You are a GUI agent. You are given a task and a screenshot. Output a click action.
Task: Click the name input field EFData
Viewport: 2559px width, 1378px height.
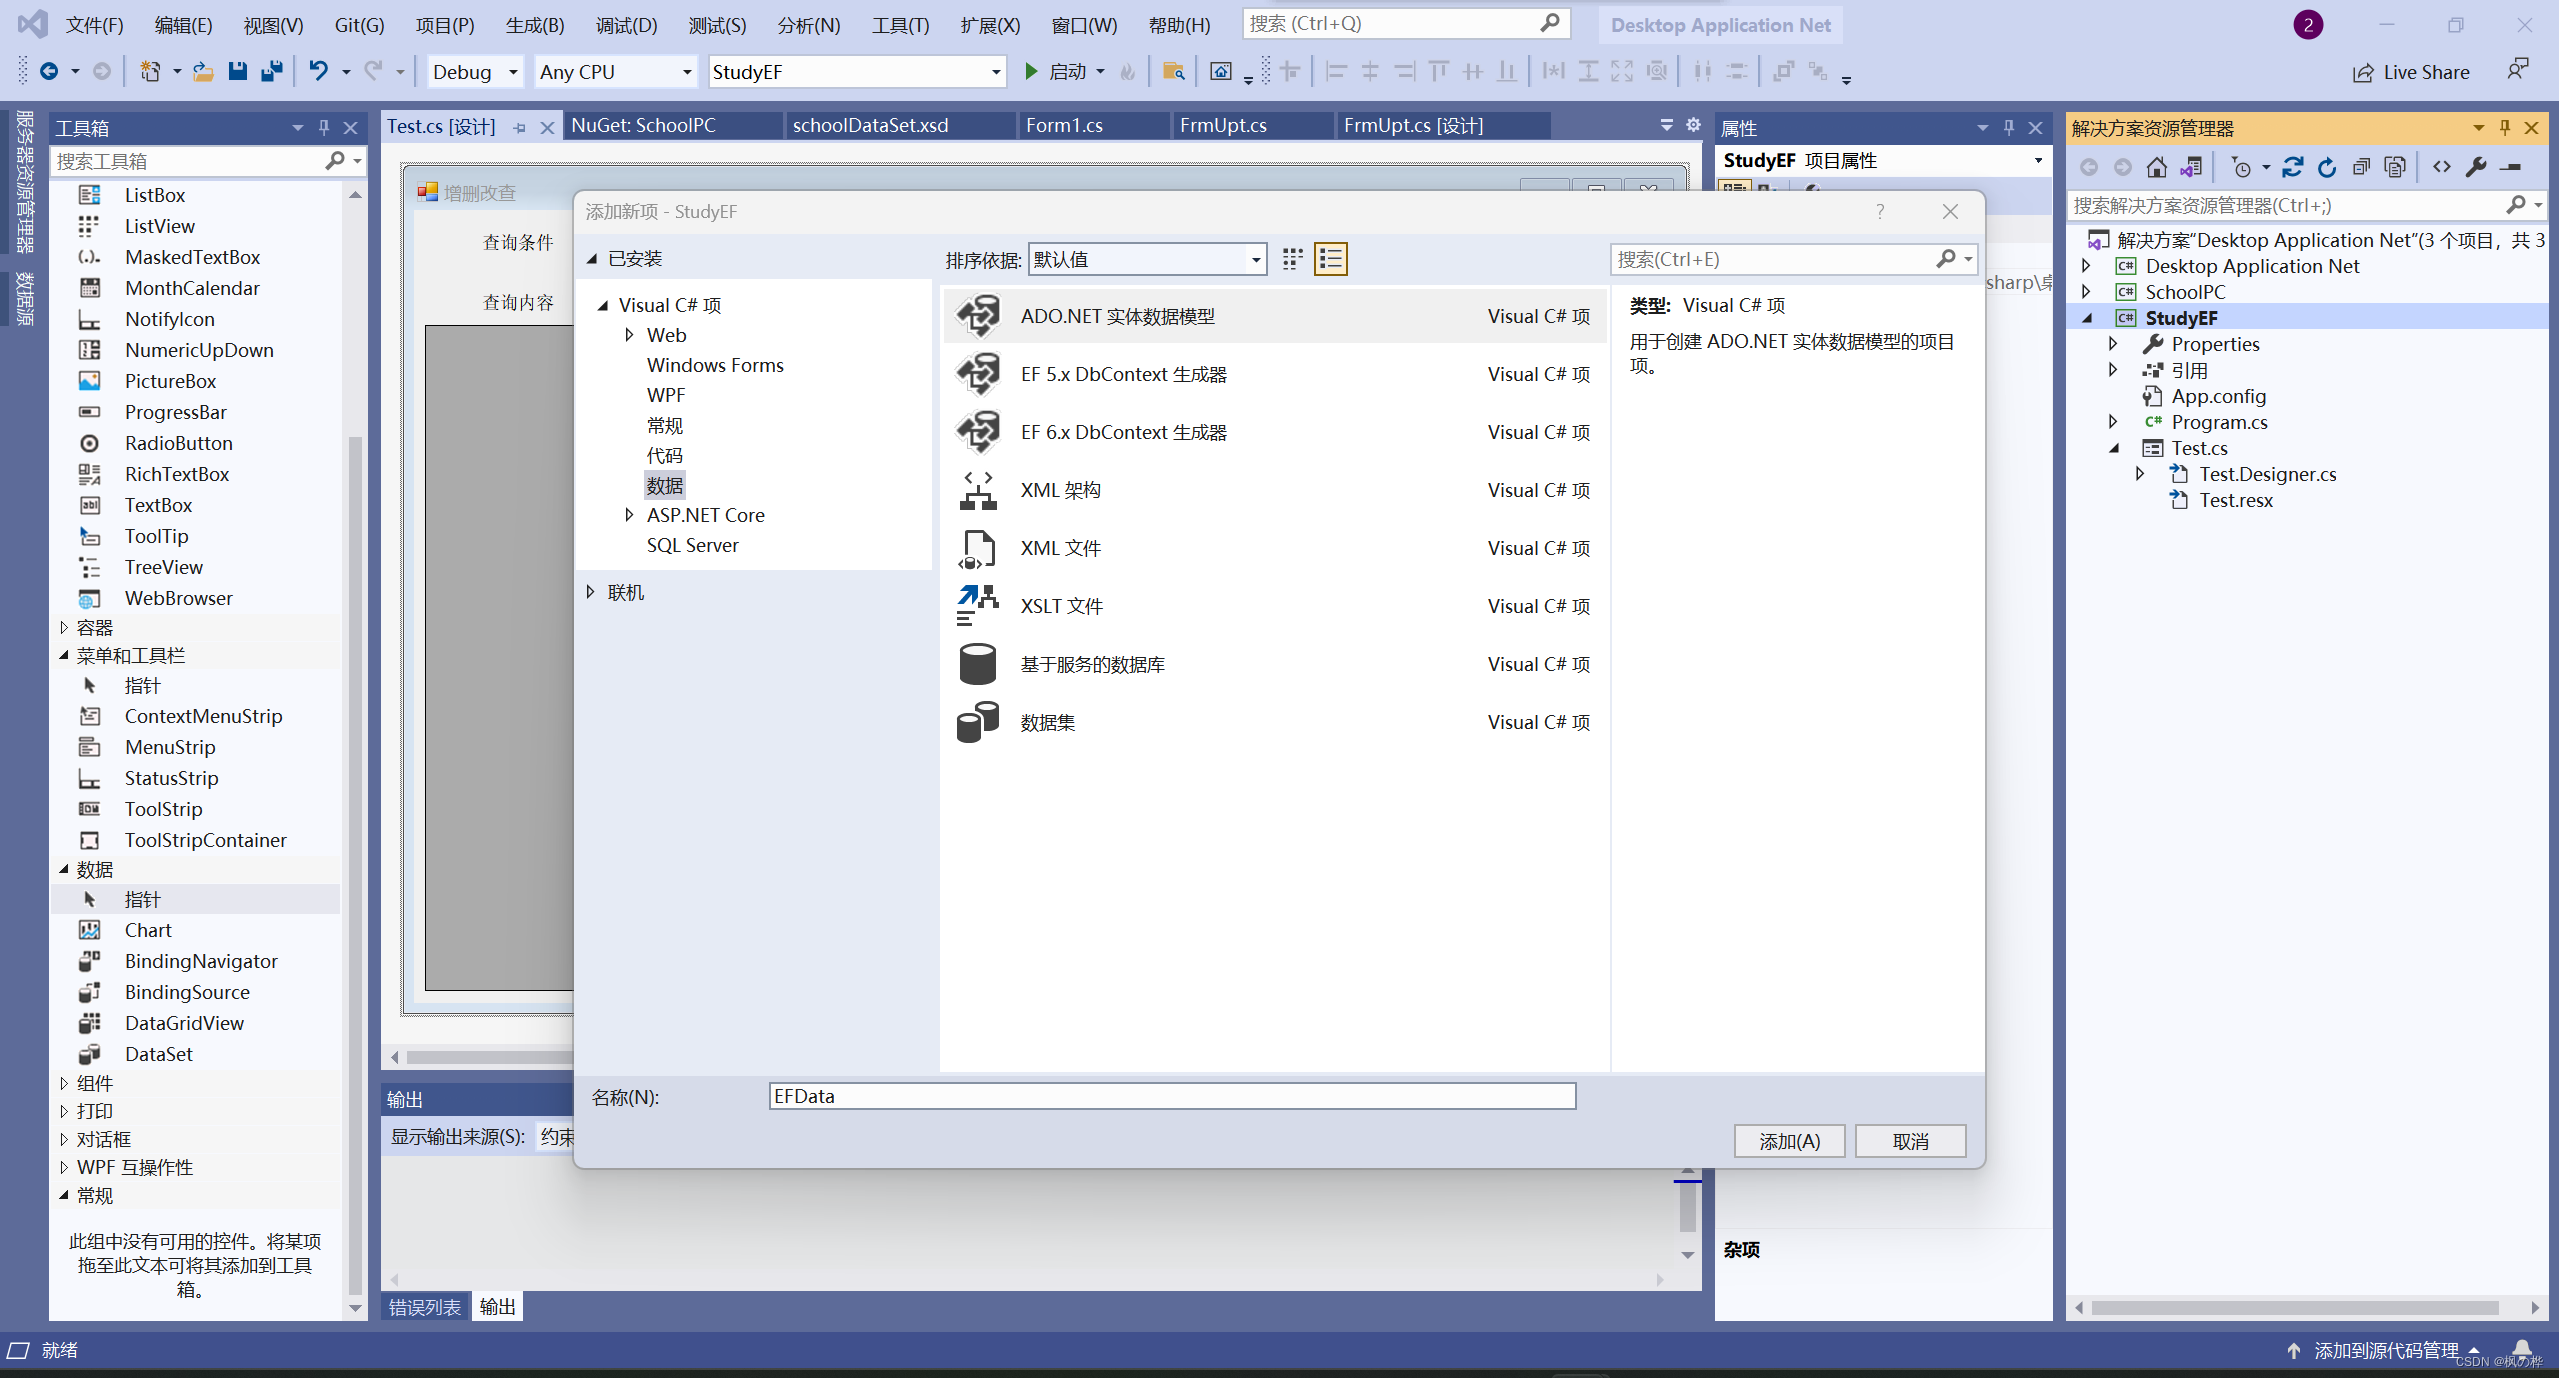pos(1171,1096)
